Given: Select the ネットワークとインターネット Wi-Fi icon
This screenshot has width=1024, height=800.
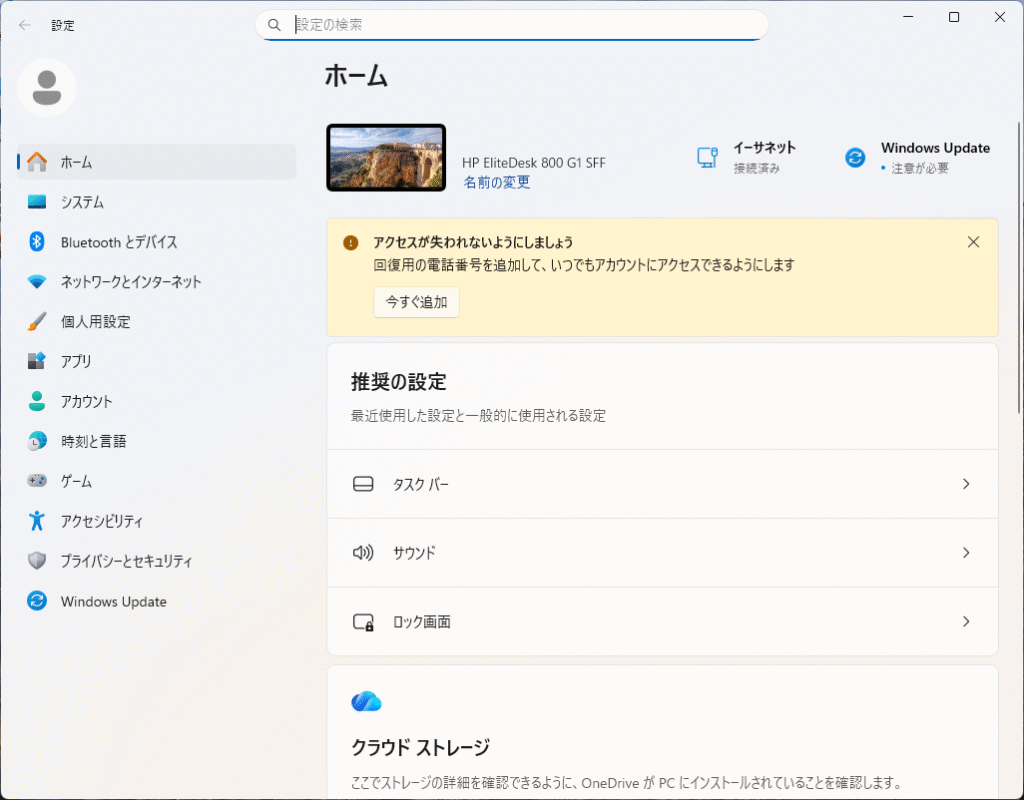Looking at the screenshot, I should click(x=37, y=282).
